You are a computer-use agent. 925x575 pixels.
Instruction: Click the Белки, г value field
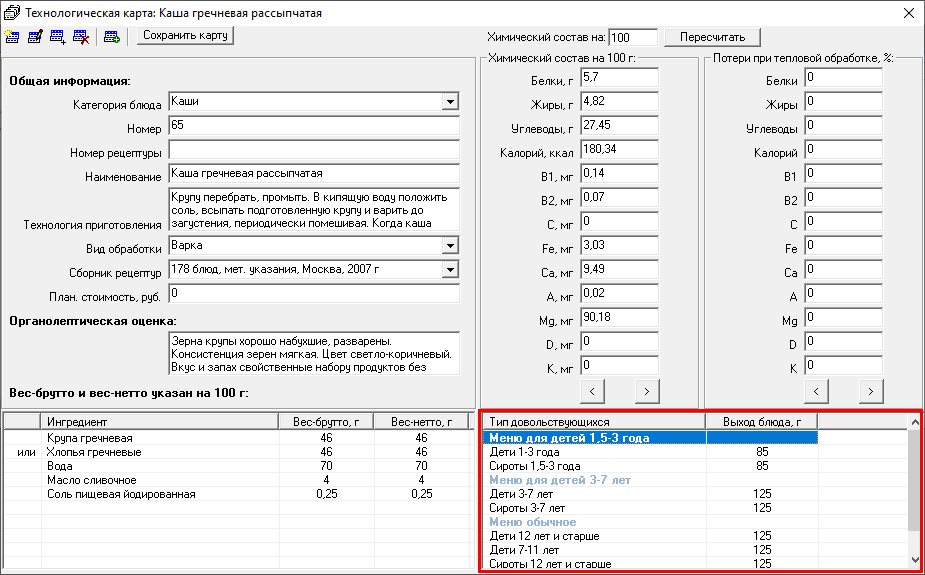[618, 78]
